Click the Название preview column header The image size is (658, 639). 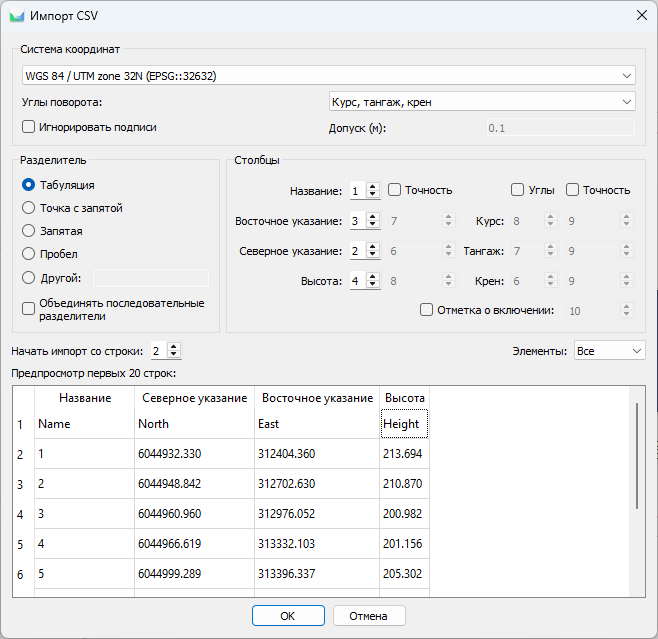point(85,398)
